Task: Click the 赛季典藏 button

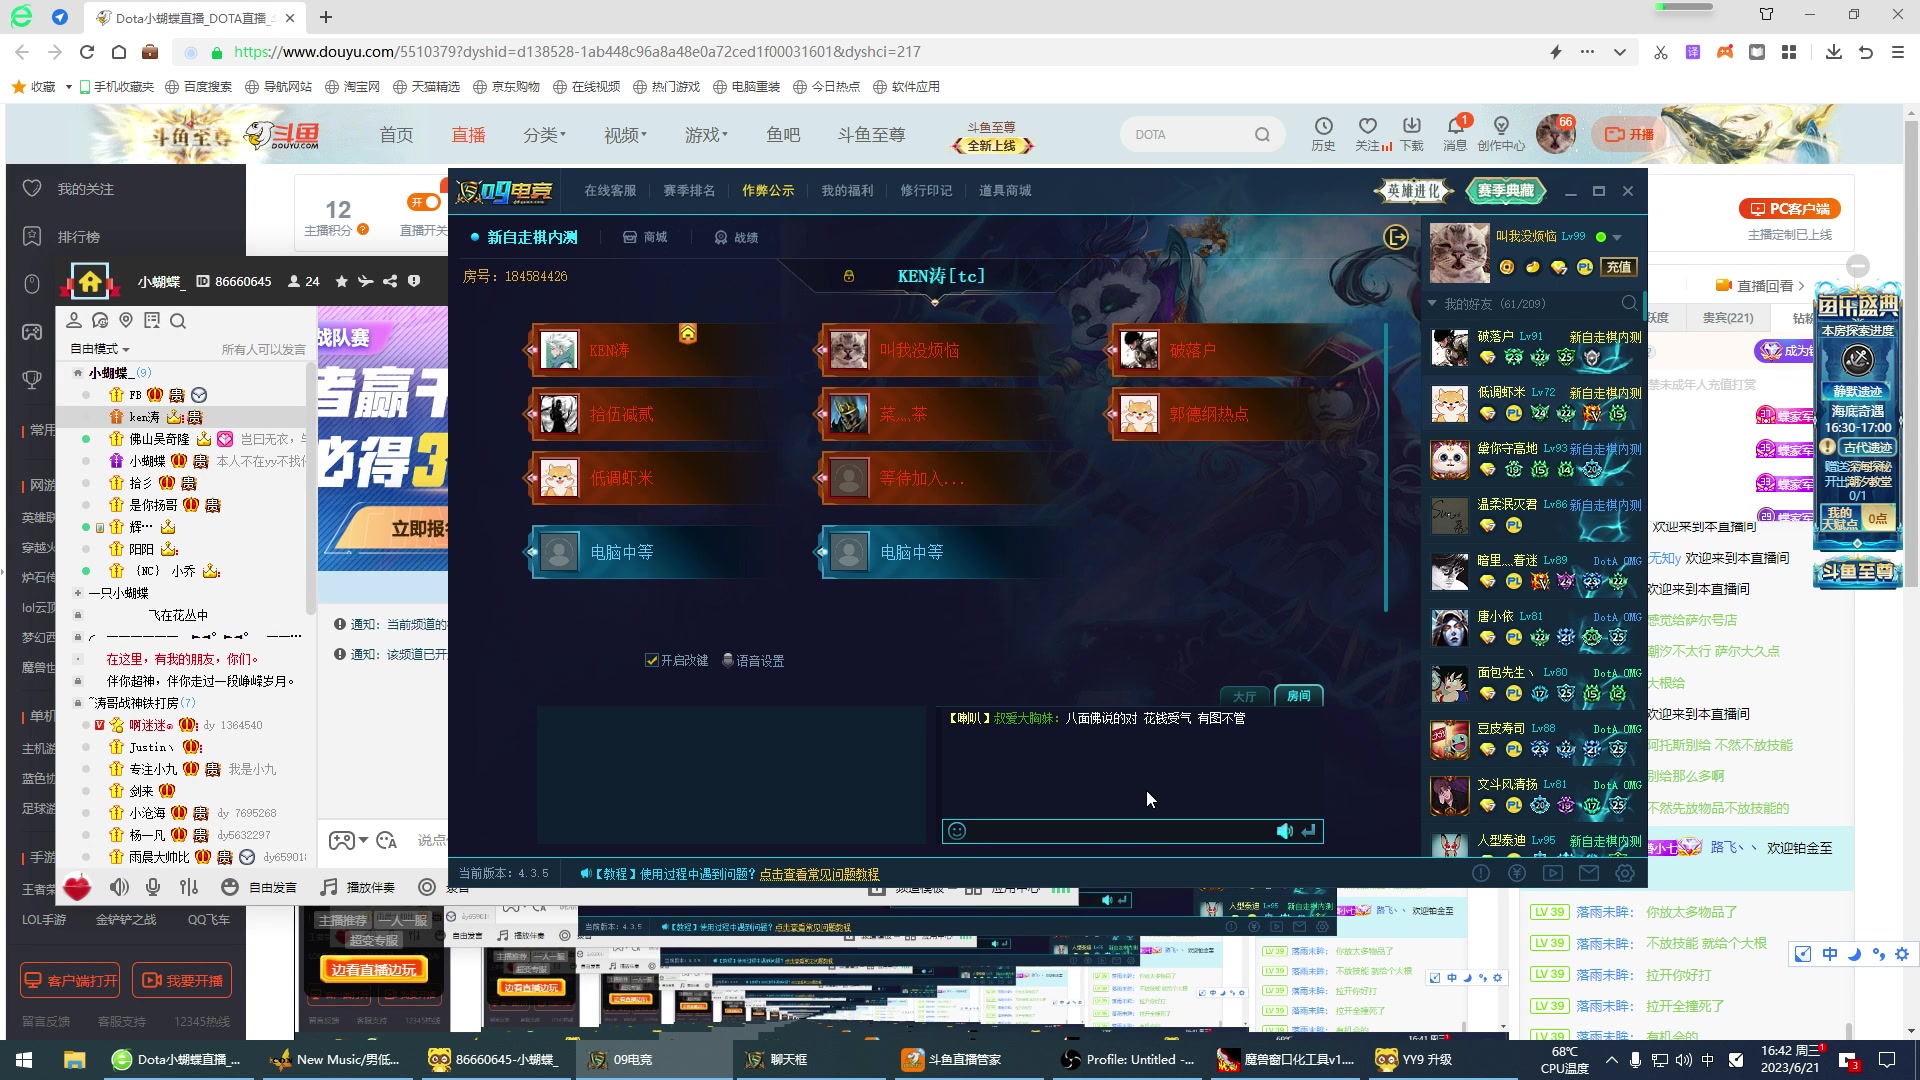Action: (1505, 190)
